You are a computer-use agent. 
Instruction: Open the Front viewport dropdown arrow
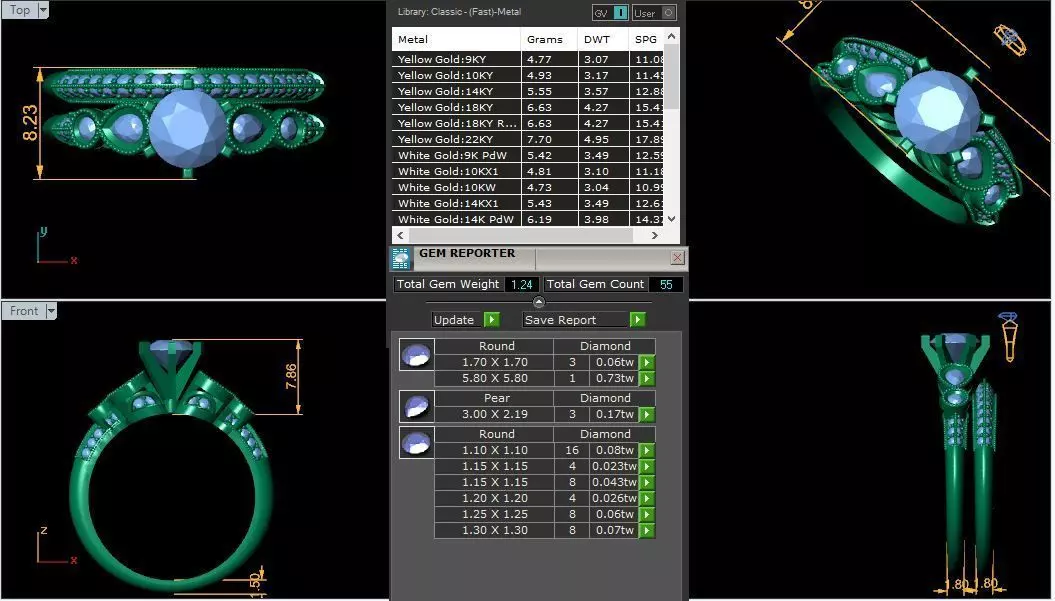point(50,311)
